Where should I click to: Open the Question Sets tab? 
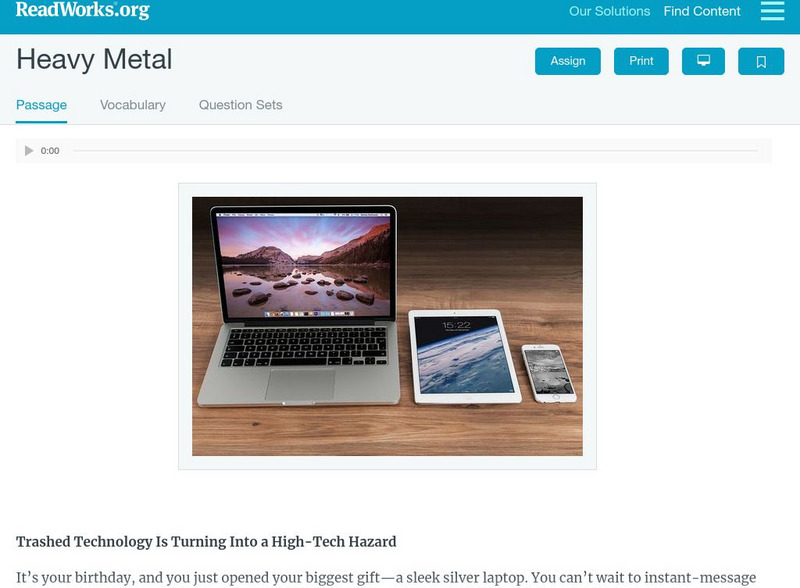click(x=240, y=105)
